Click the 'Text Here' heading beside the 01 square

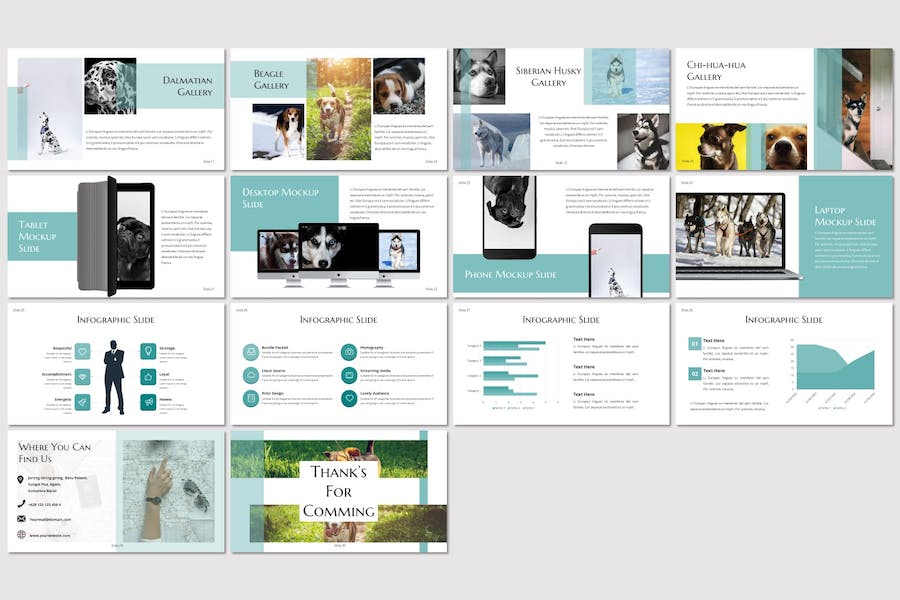[713, 340]
